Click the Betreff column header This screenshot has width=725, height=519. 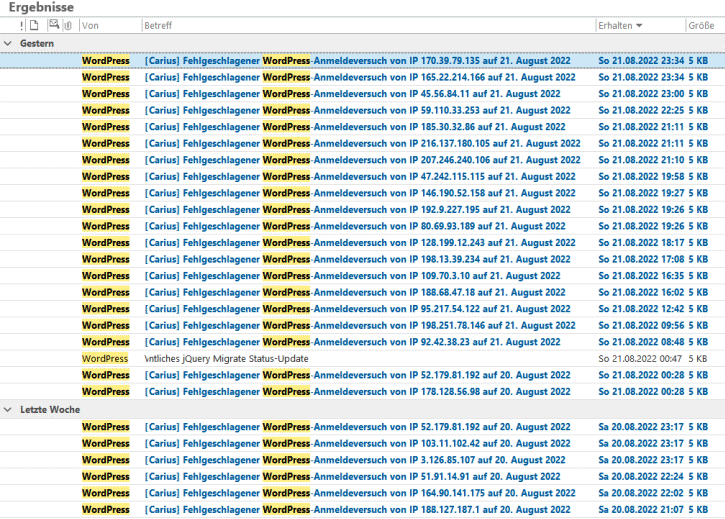point(158,25)
